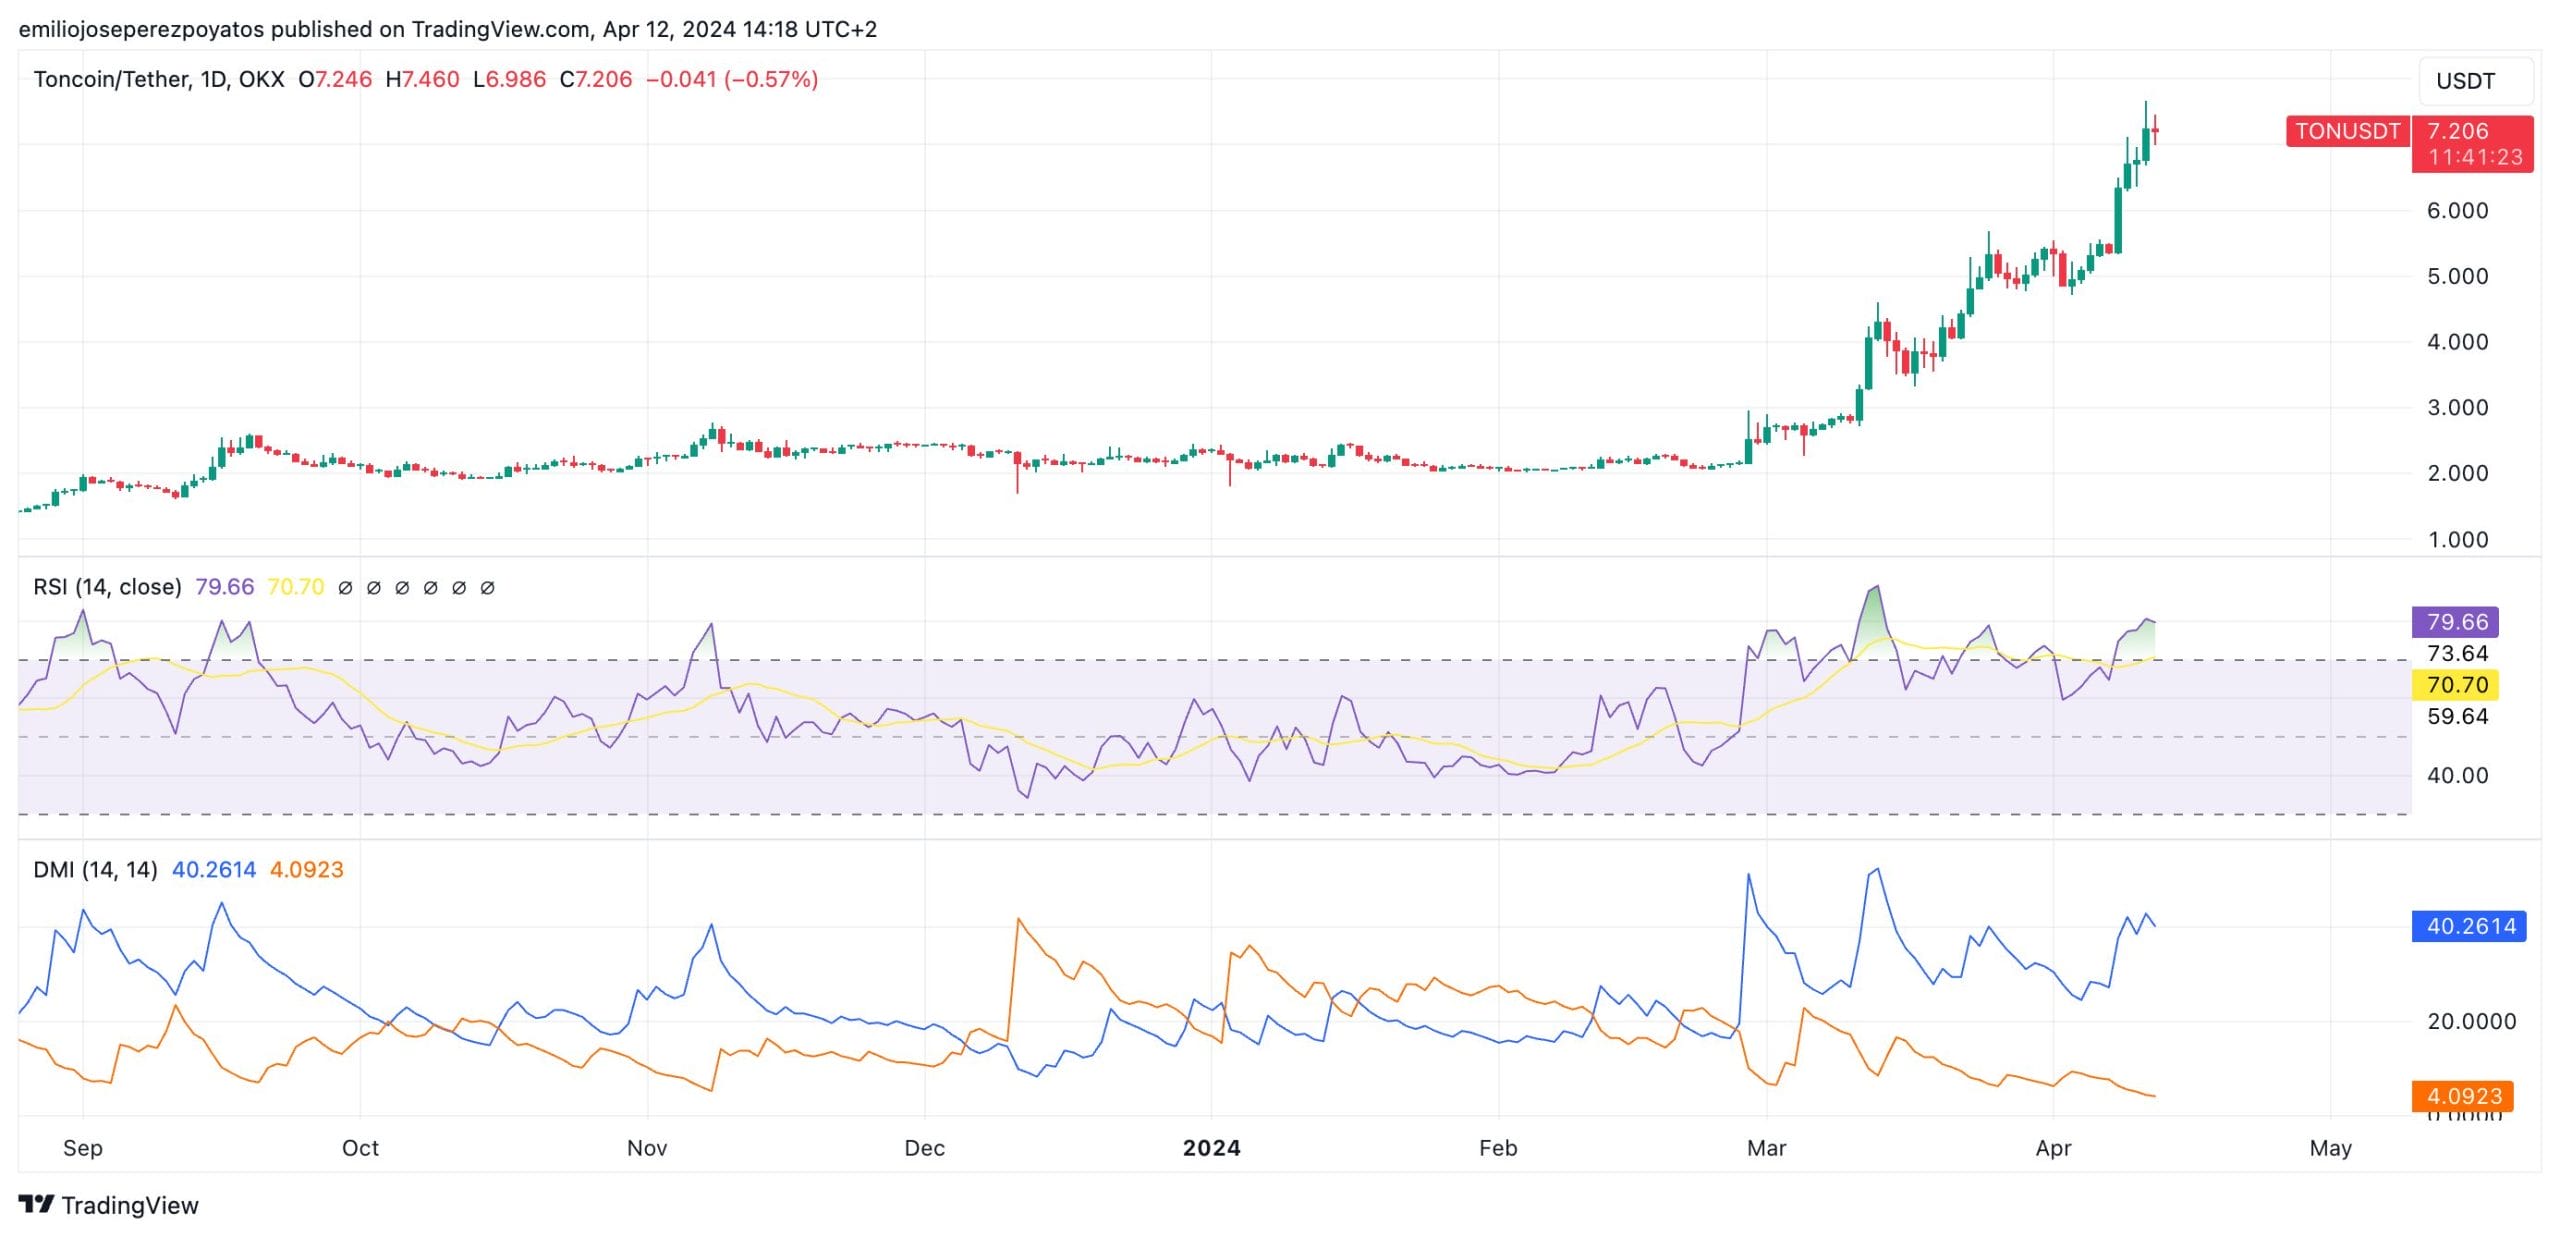The width and height of the screenshot is (2560, 1237).
Task: Click the Apr label on time axis
Action: click(2053, 1147)
